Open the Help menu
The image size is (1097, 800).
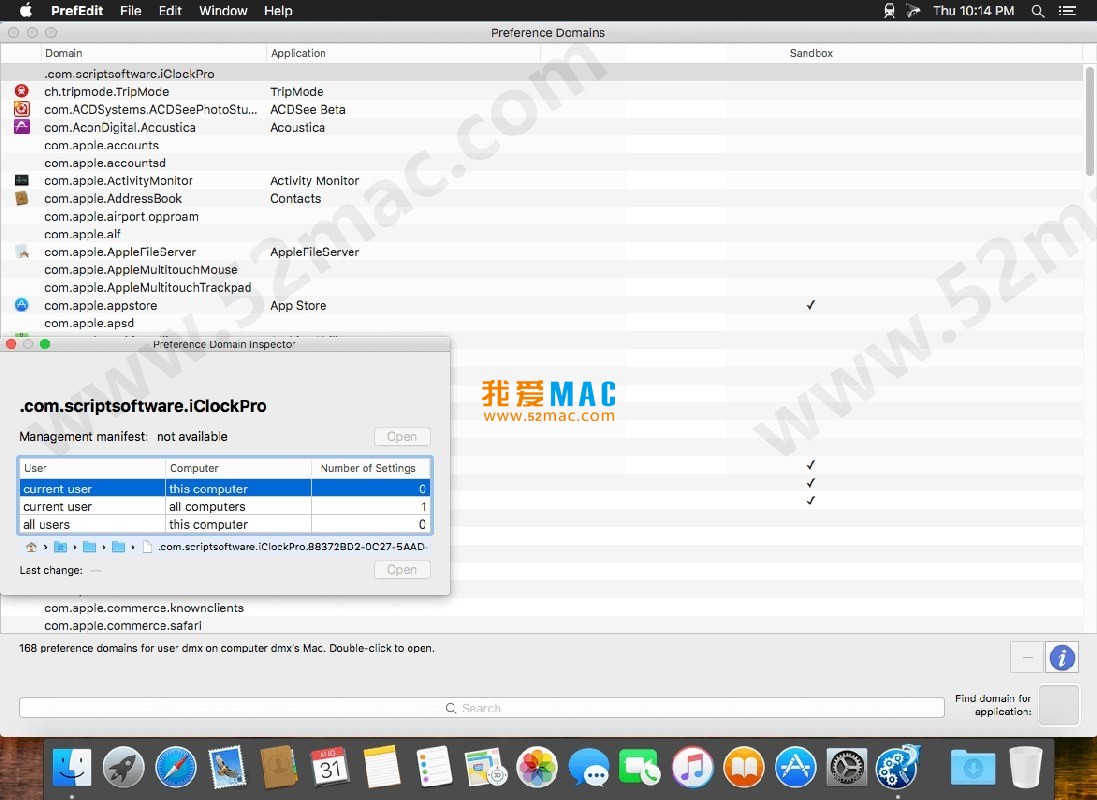pos(278,10)
